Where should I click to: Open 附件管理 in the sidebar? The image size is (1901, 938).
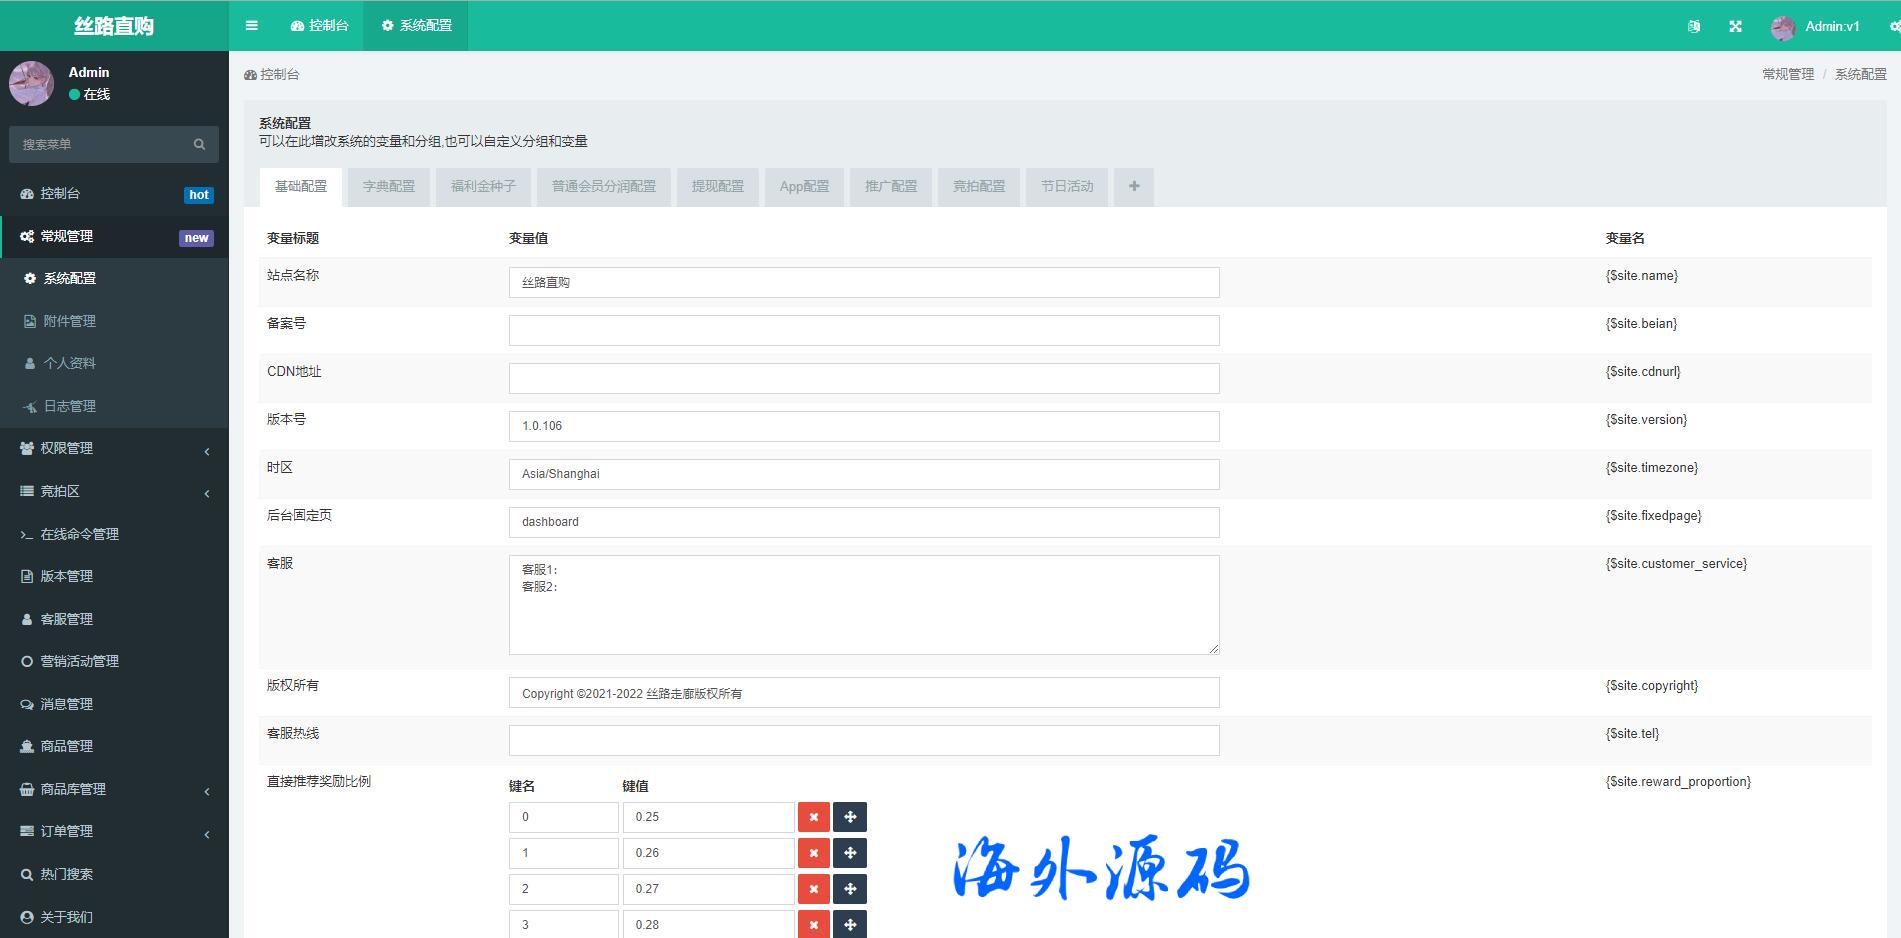[69, 322]
